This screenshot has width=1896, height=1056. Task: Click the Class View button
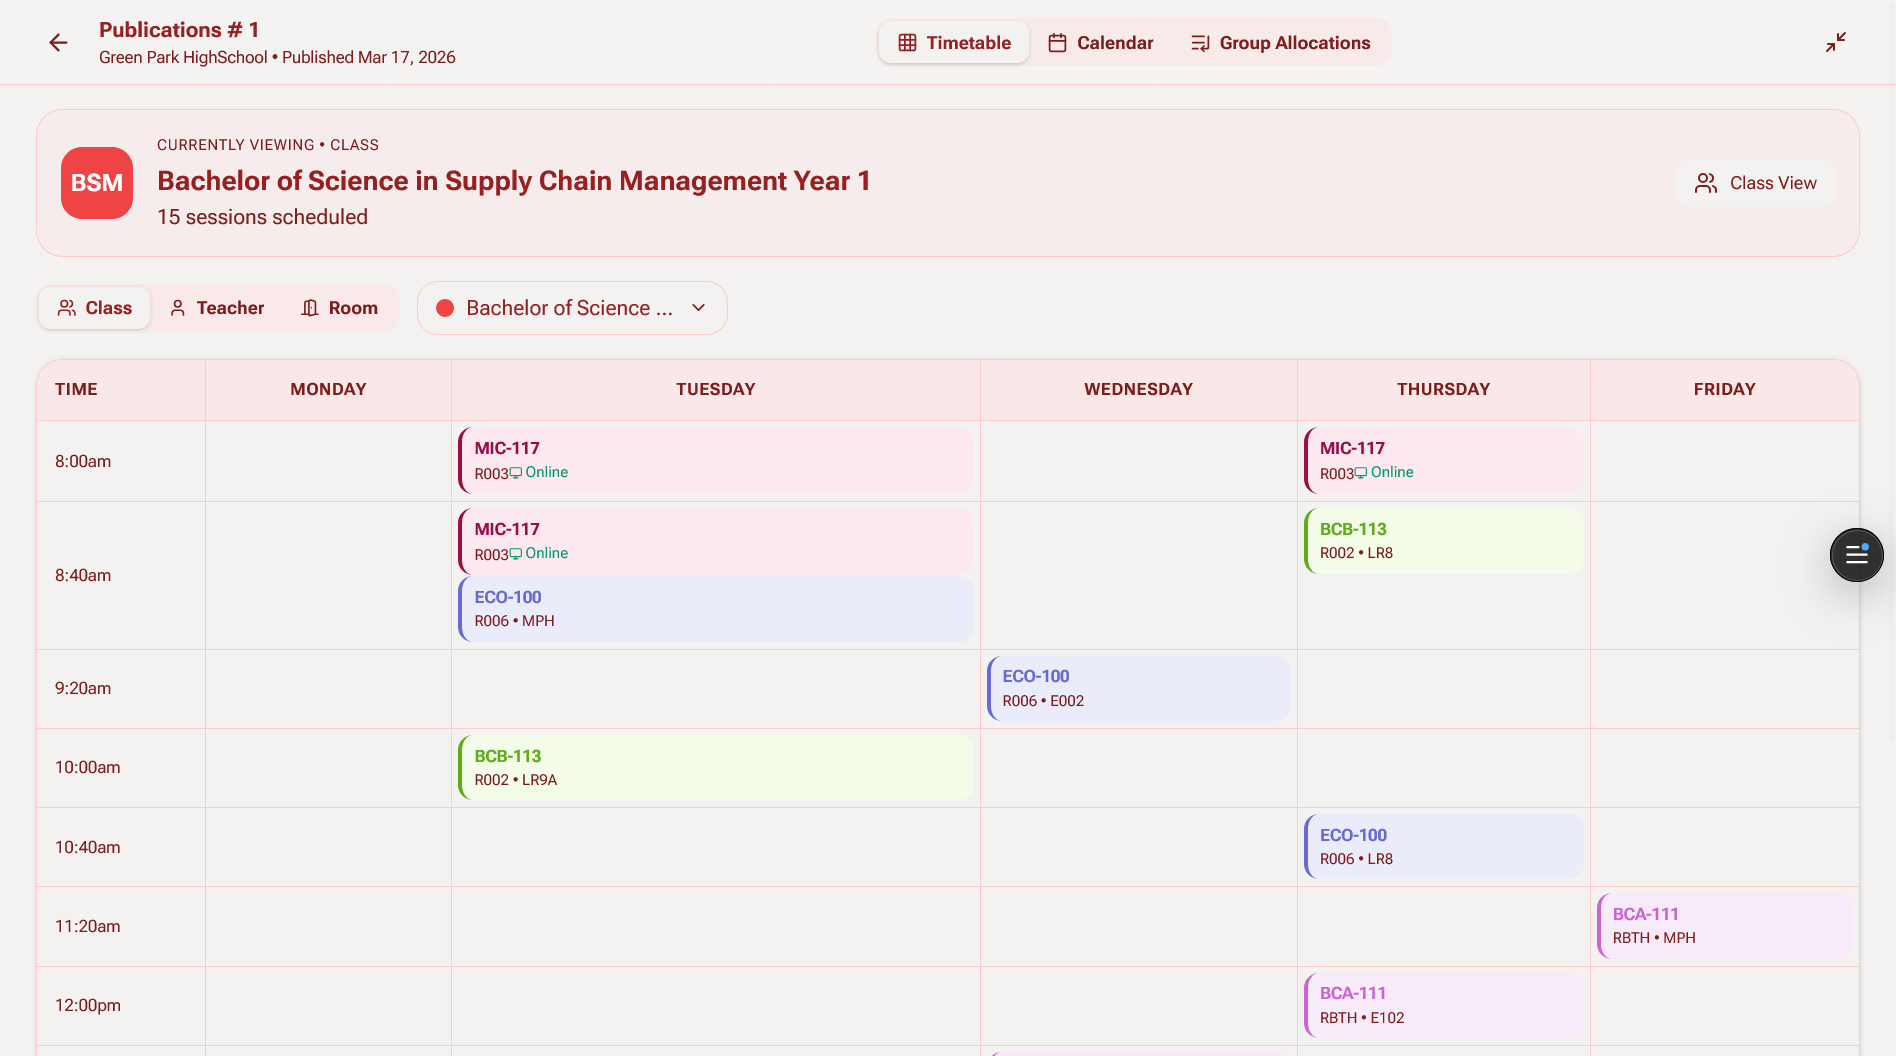[x=1755, y=183]
